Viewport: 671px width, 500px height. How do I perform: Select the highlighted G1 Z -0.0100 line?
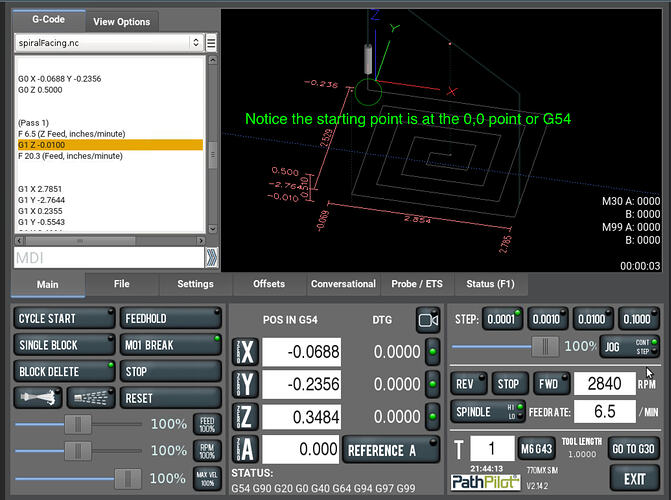(x=110, y=145)
